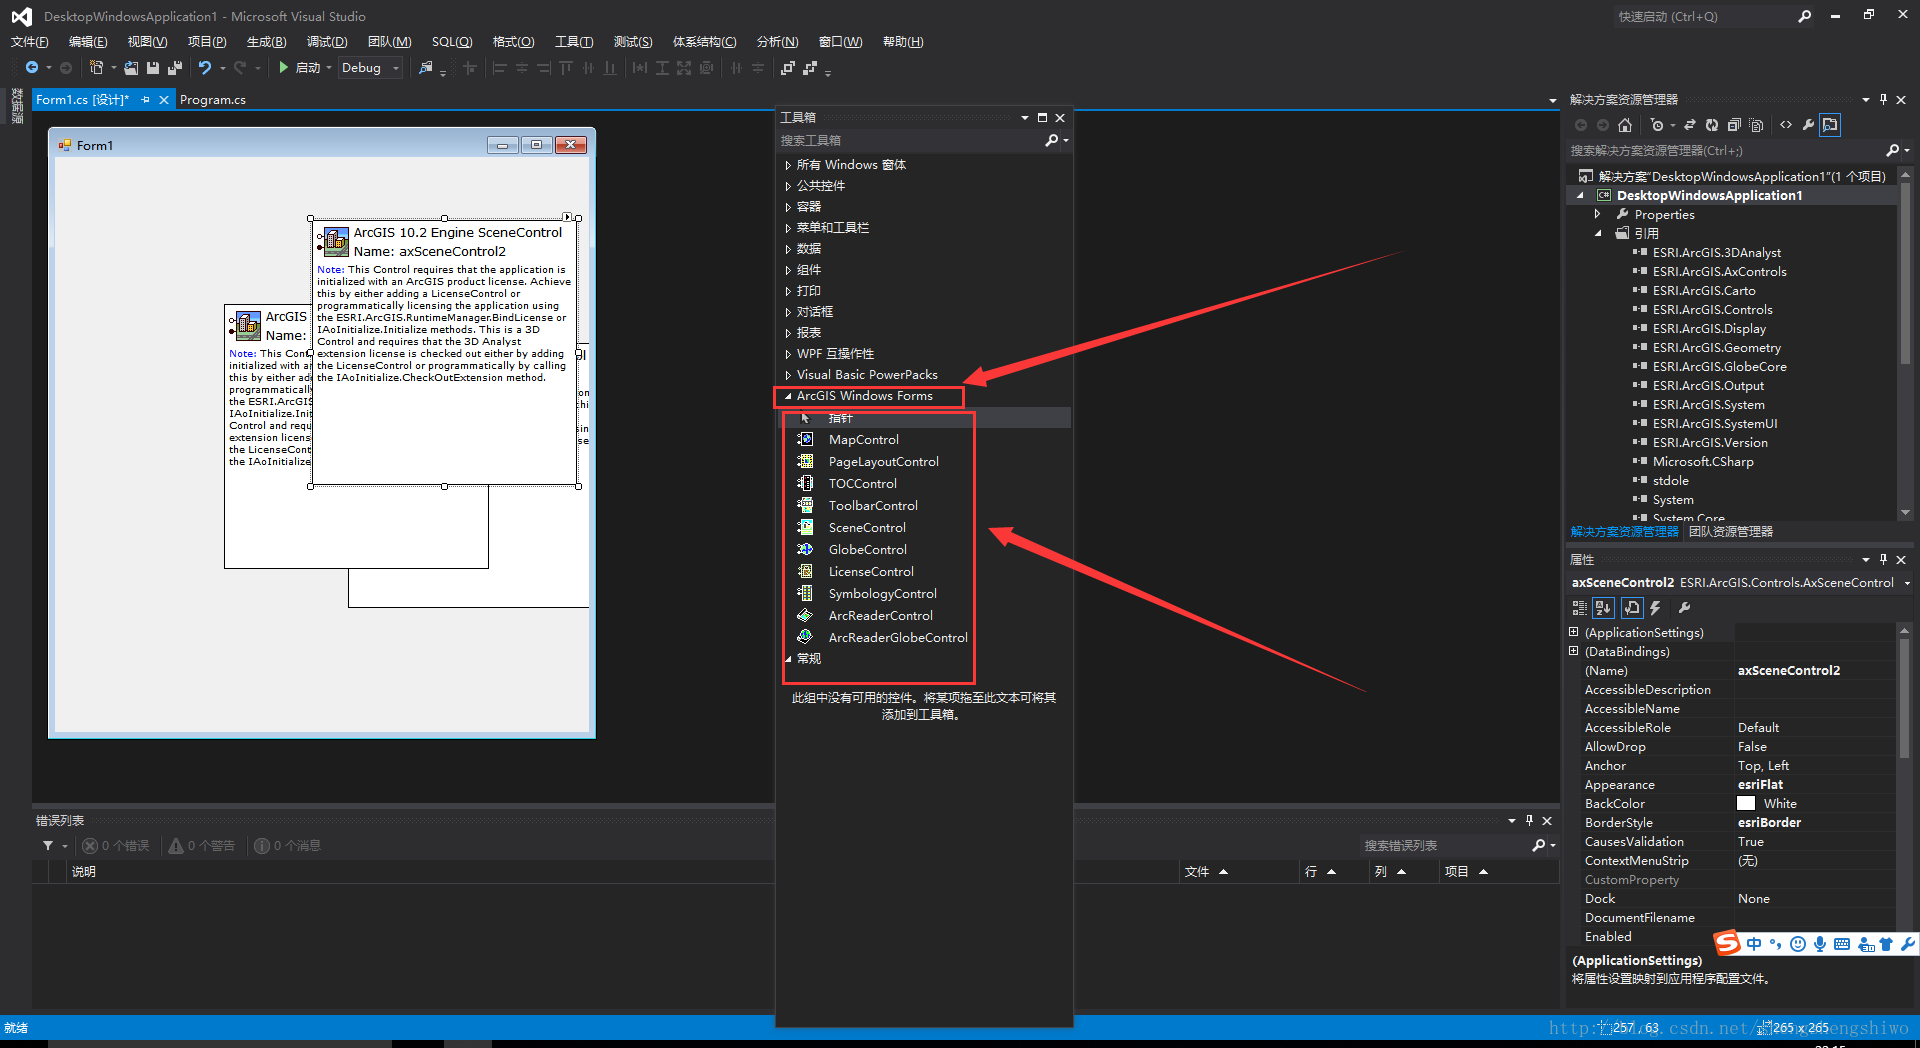Select SceneControl in the toolbox
The height and width of the screenshot is (1048, 1920).
(x=866, y=528)
